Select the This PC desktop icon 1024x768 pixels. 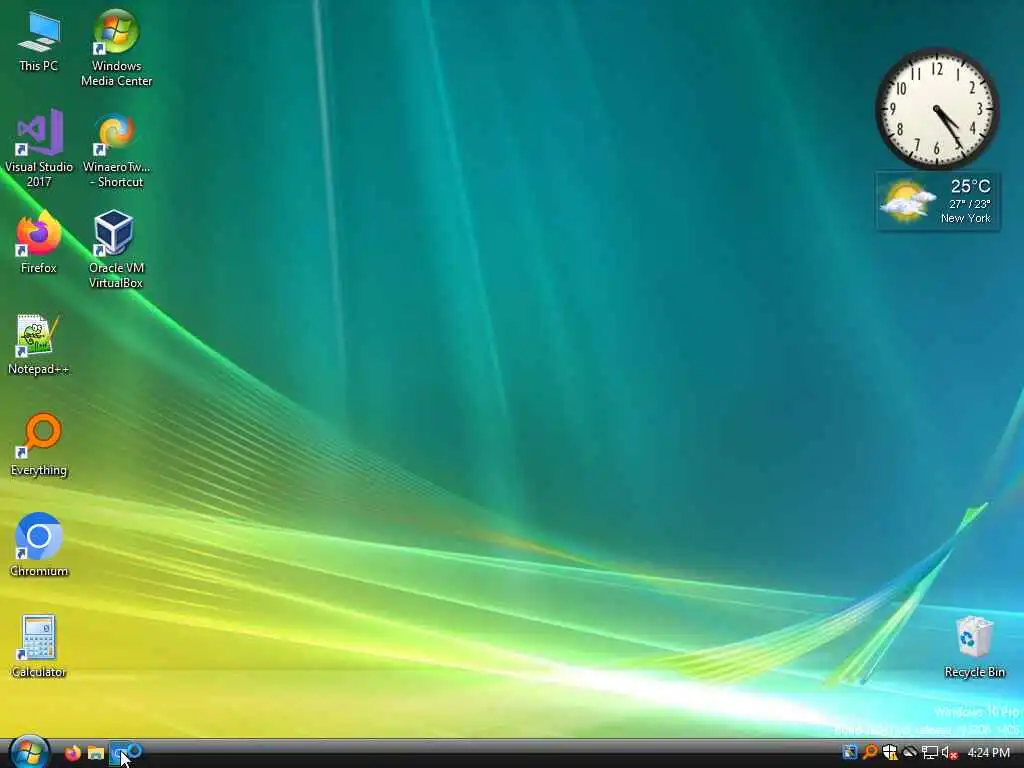pos(39,42)
